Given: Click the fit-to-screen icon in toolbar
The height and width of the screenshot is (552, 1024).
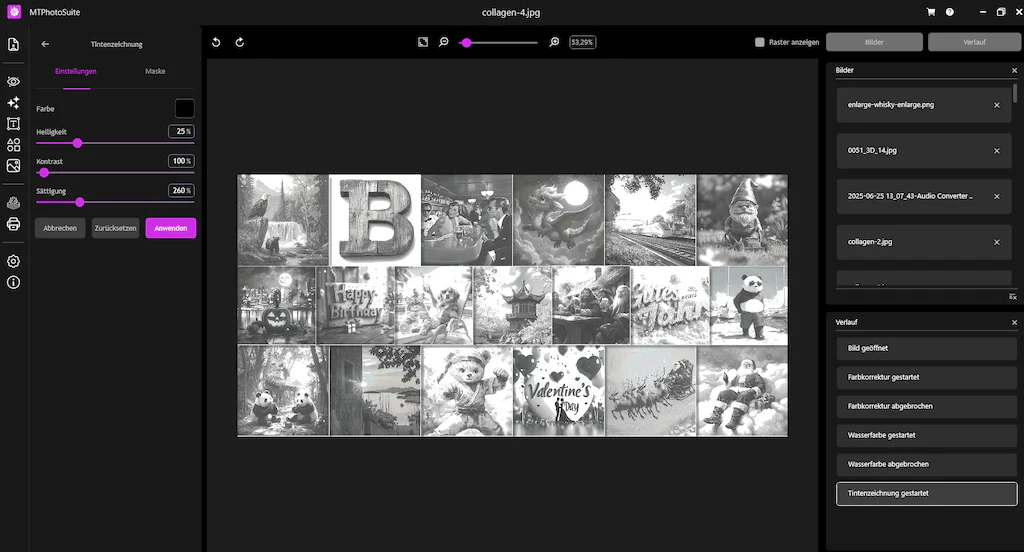Looking at the screenshot, I should (x=423, y=42).
